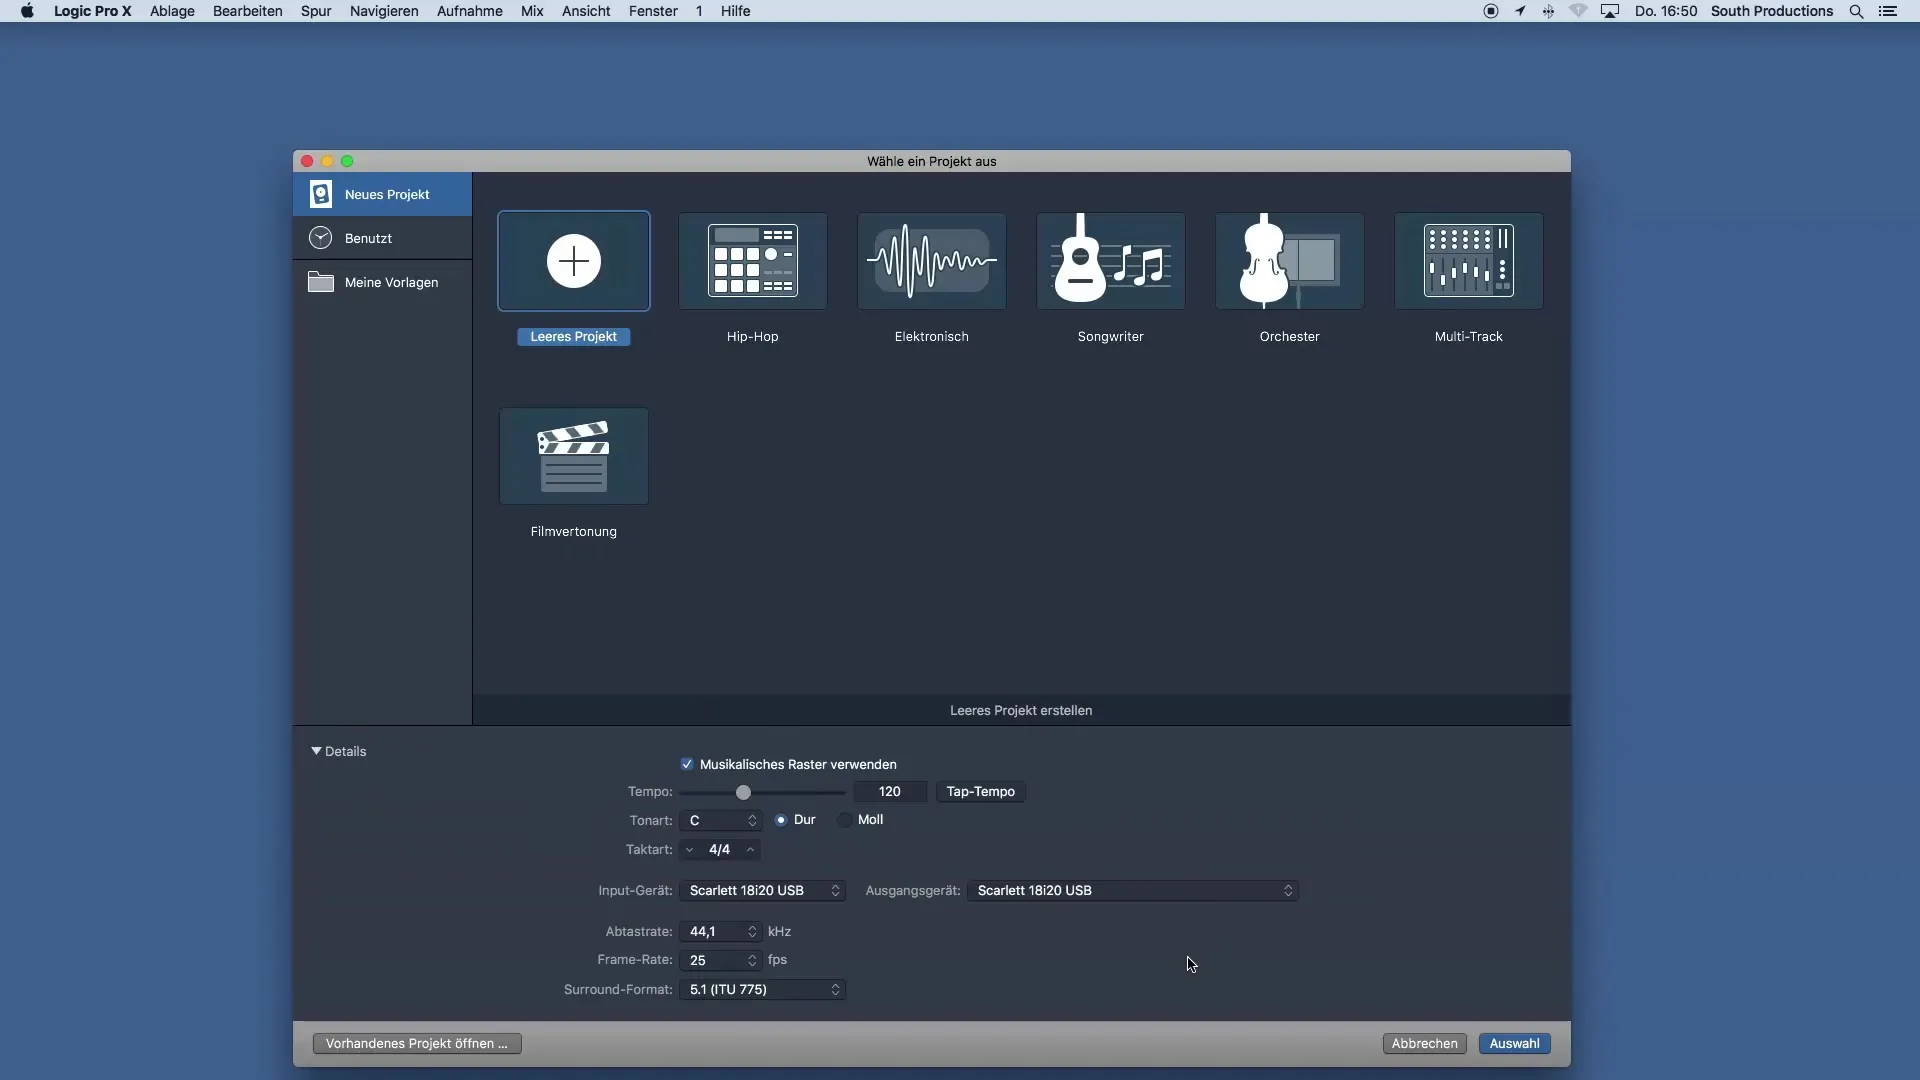This screenshot has height=1080, width=1920.
Task: Open the Apple menu
Action: pyautogui.click(x=27, y=11)
